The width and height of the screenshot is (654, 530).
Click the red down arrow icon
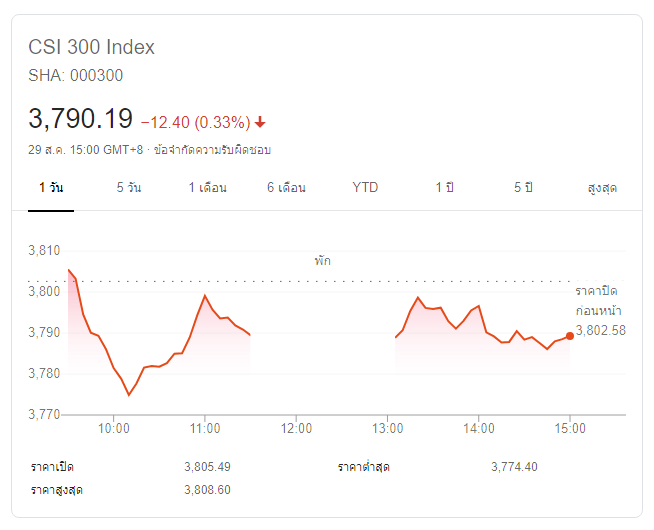coord(261,123)
